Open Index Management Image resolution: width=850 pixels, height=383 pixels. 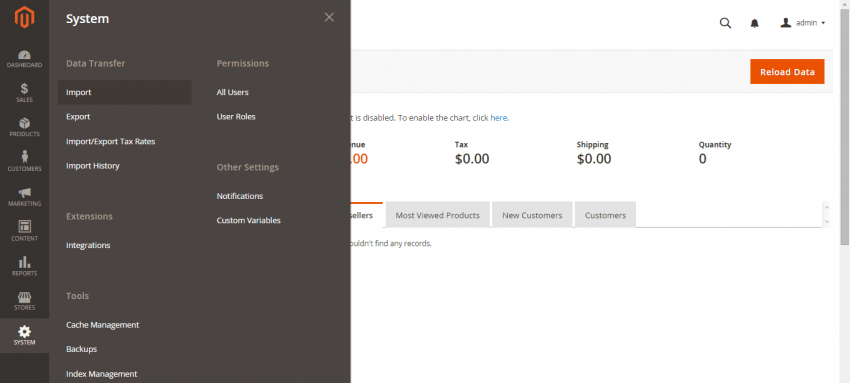point(101,374)
